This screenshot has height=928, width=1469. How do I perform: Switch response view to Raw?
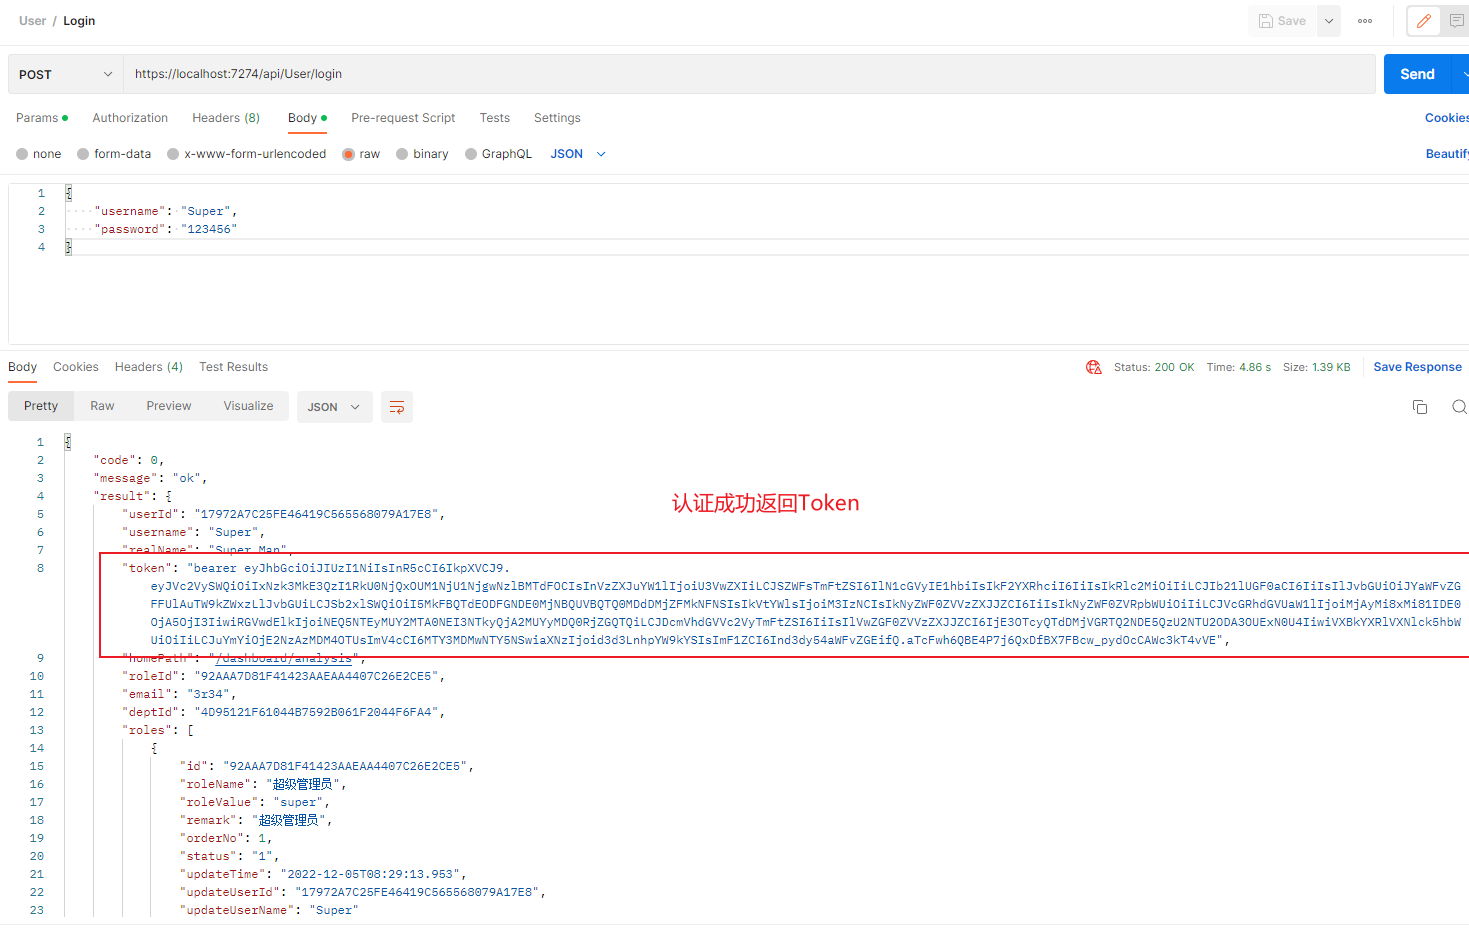102,406
